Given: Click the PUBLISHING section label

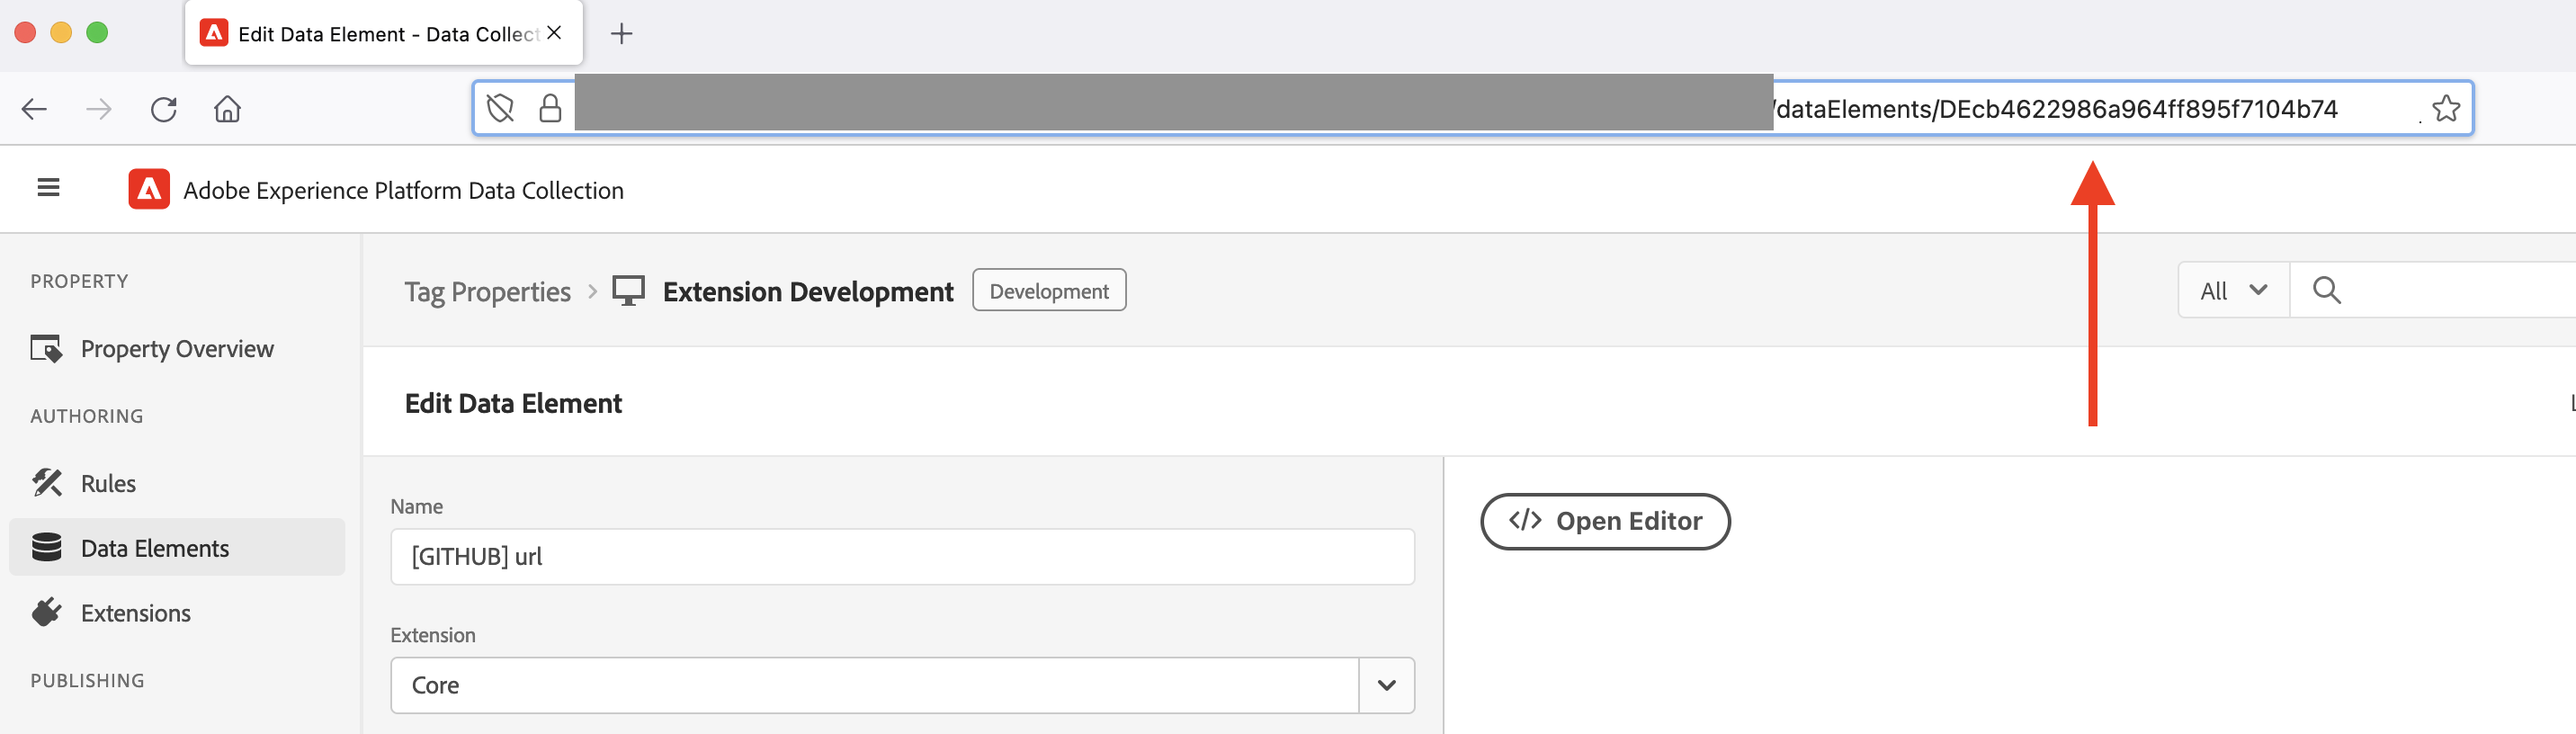Looking at the screenshot, I should tap(87, 681).
